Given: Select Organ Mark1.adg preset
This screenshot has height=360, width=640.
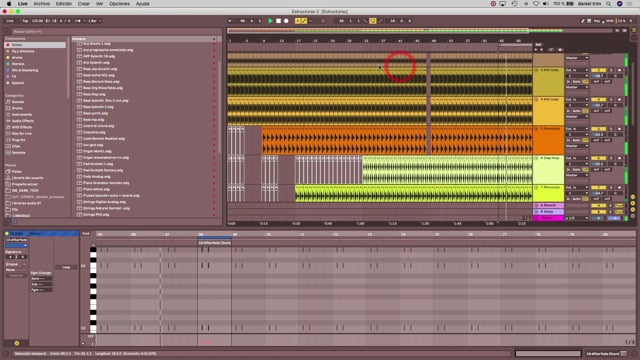Looking at the screenshot, I should pyautogui.click(x=97, y=151).
